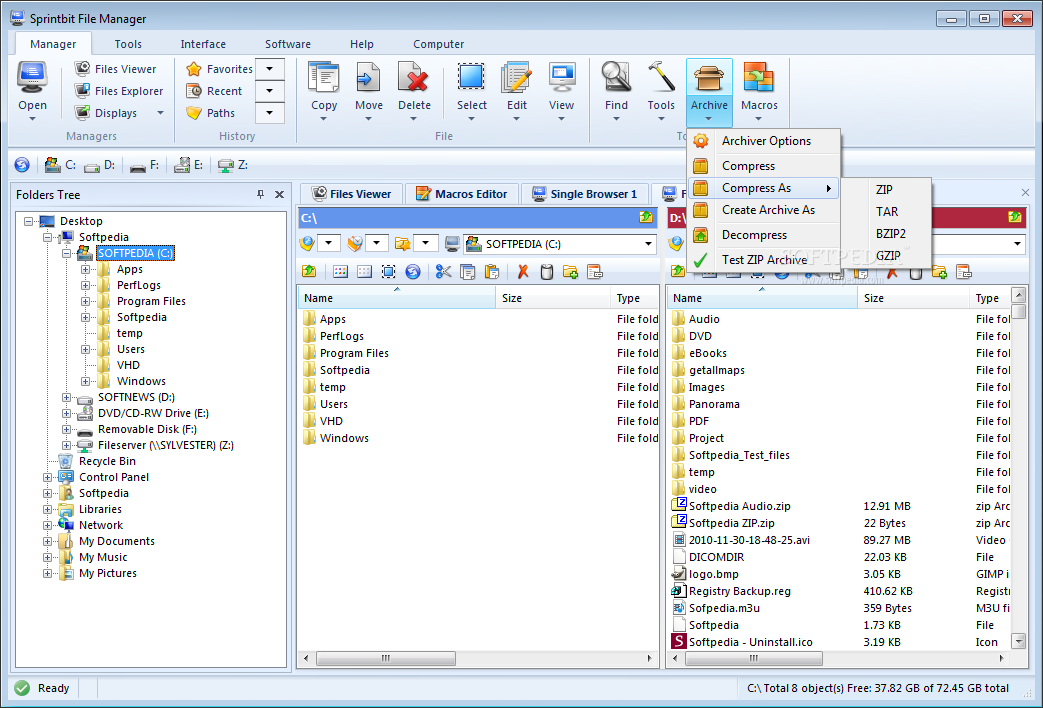This screenshot has height=708, width=1043.
Task: Click the copy icon in the C:\ pane toolbar
Action: click(x=468, y=271)
